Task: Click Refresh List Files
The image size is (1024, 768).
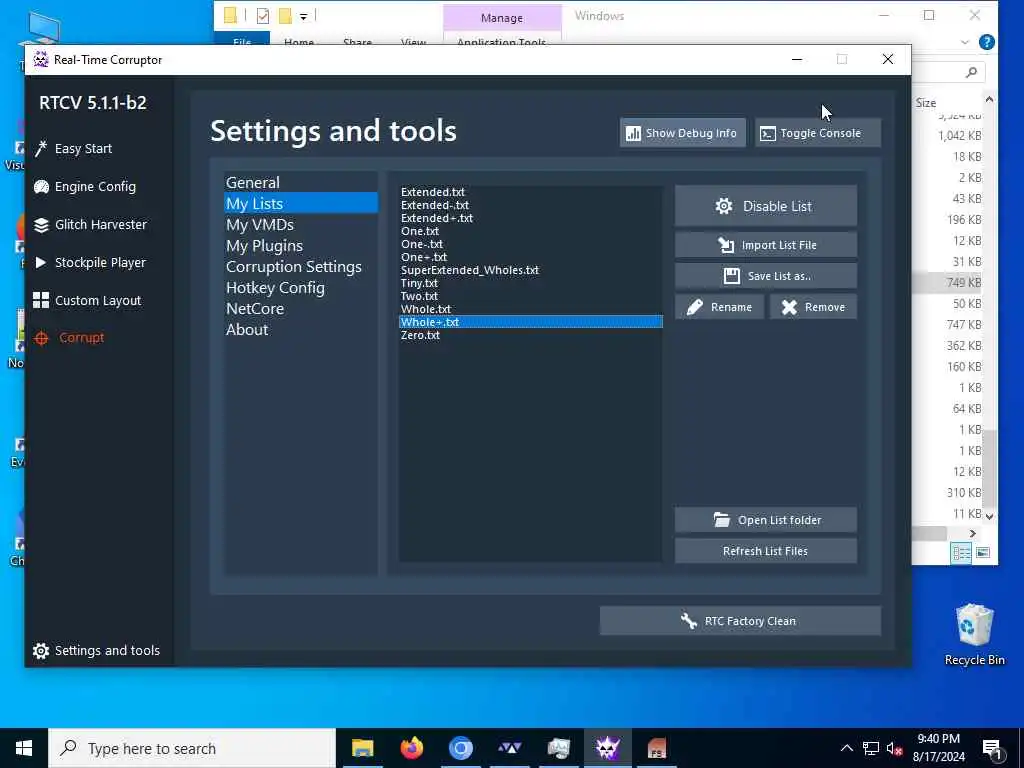Action: (x=765, y=551)
